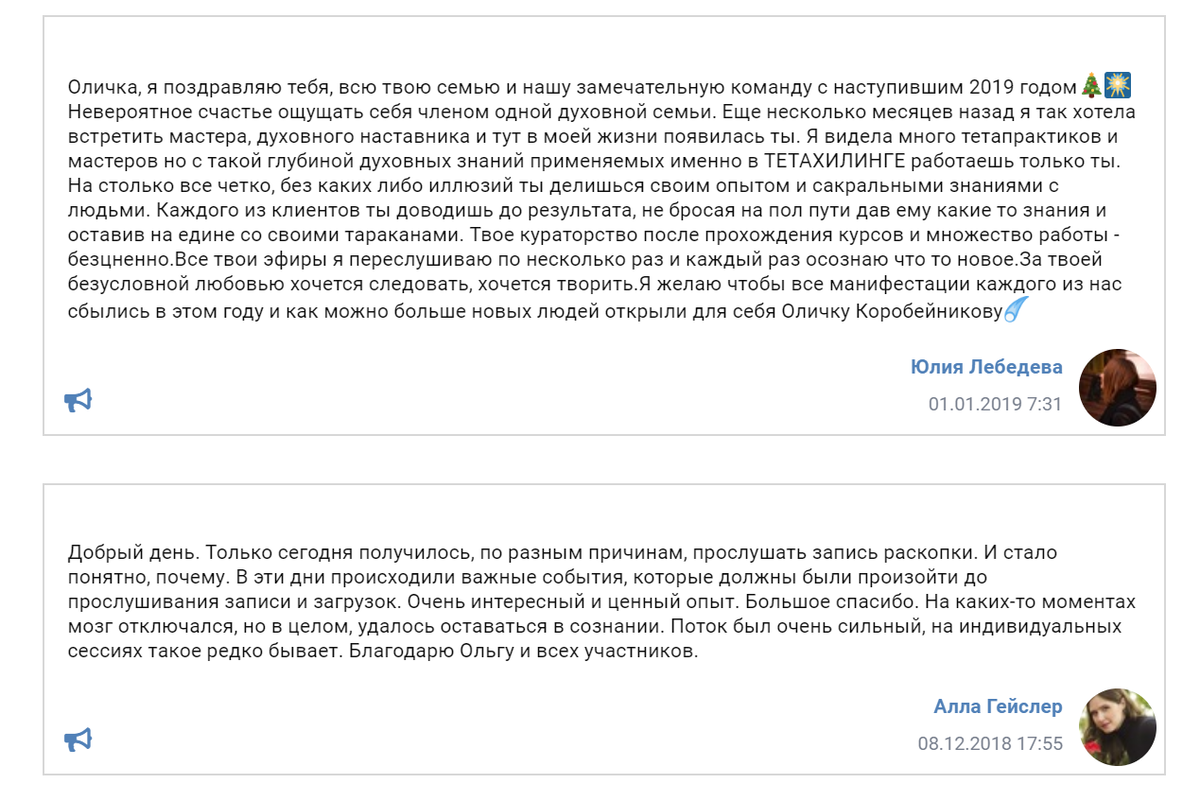Select Алла Гейслер's round avatar photo
Viewport: 1200px width, 801px height.
[1118, 727]
